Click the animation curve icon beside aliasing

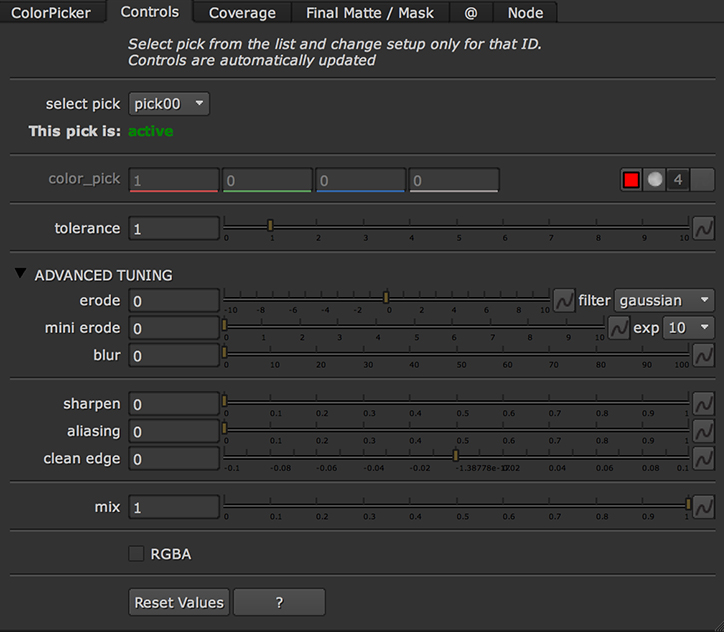tap(704, 431)
